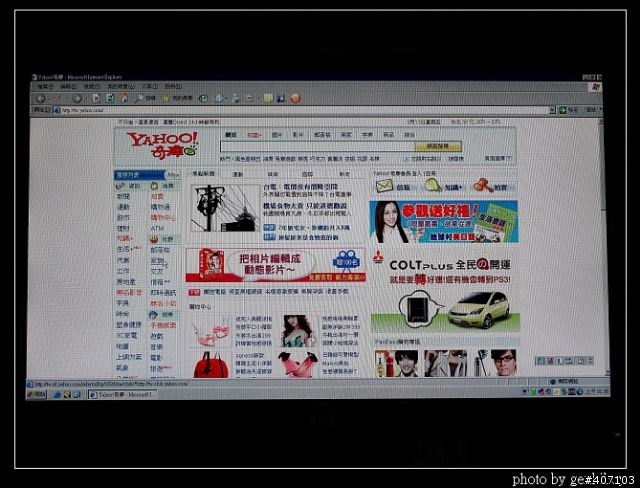The image size is (640, 488).
Task: Open the Yahoo auction gavel icon
Action: tap(483, 185)
